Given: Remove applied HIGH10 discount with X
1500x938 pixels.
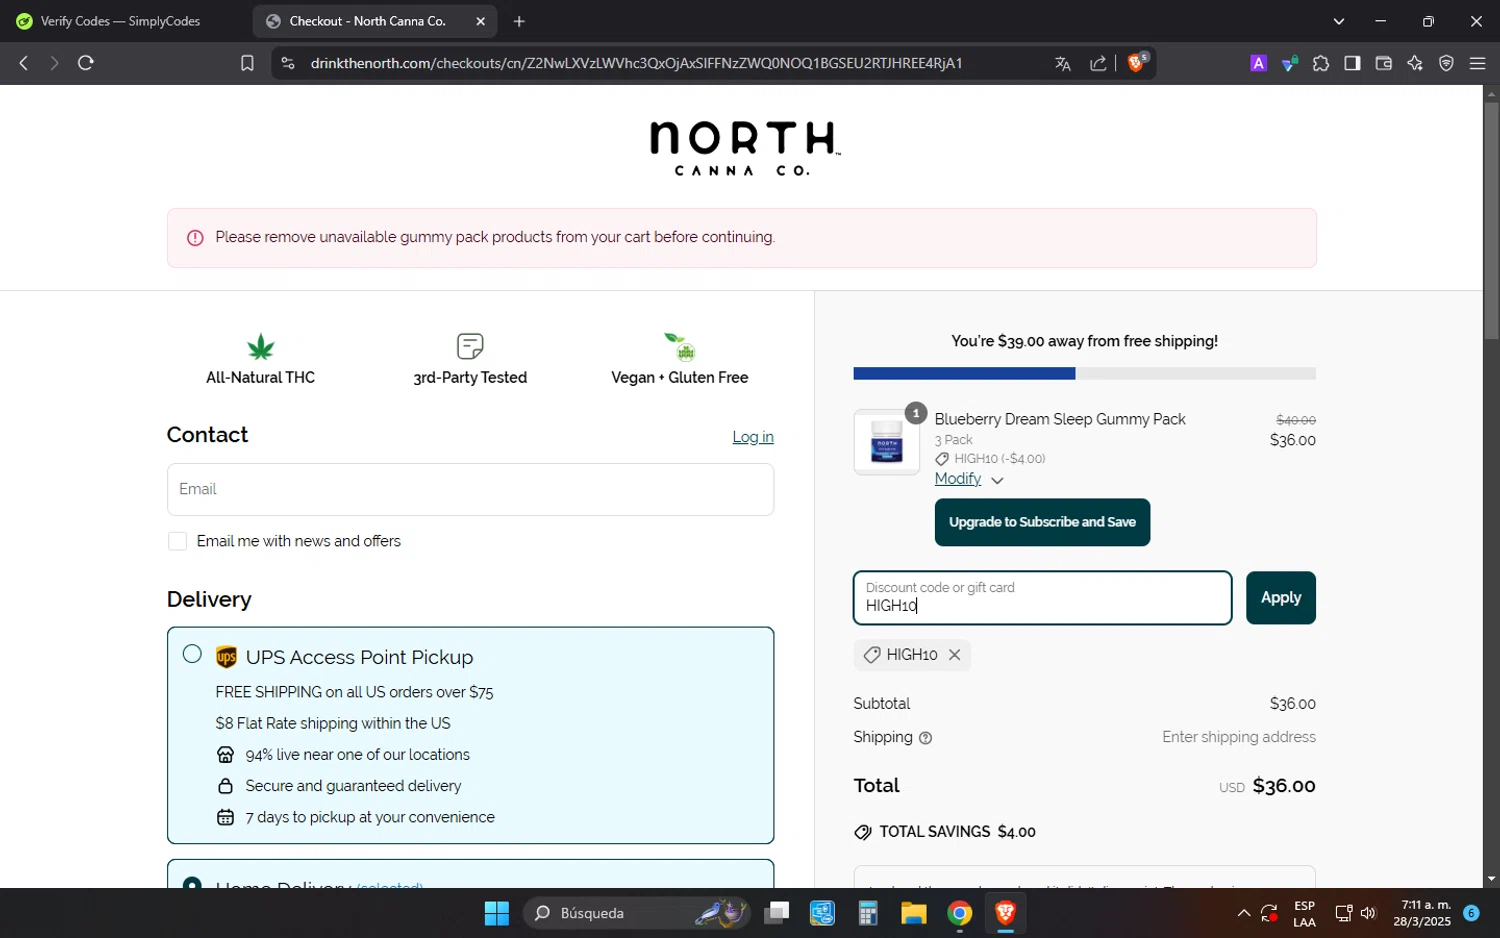Looking at the screenshot, I should [x=955, y=655].
